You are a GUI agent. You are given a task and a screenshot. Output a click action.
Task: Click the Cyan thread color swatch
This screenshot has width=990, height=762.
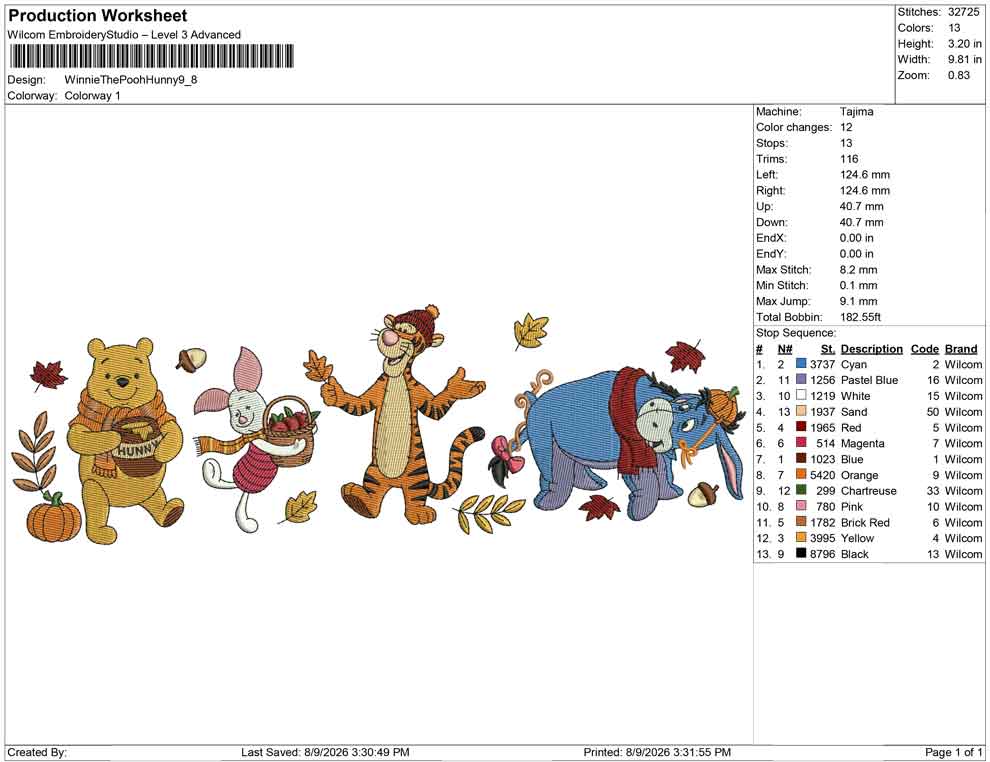[x=801, y=364]
